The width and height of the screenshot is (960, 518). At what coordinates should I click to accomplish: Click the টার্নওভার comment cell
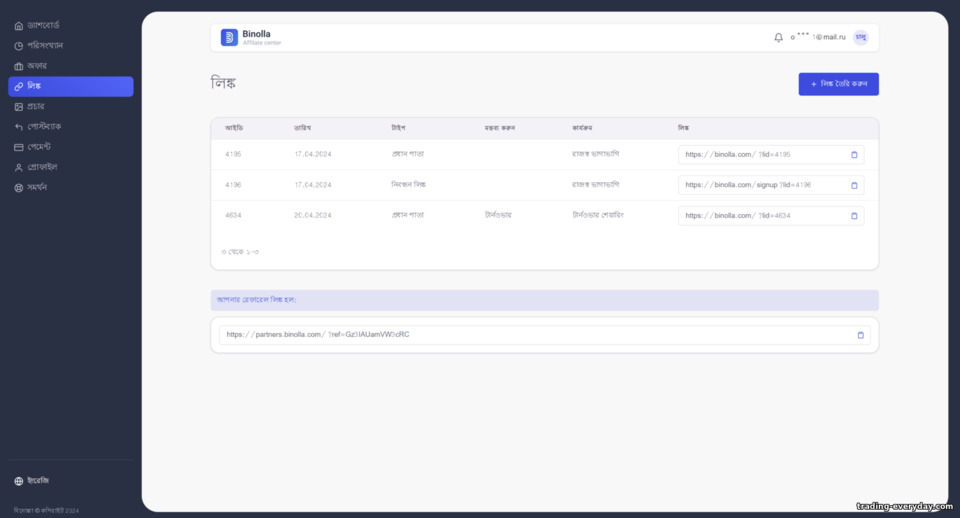(498, 216)
